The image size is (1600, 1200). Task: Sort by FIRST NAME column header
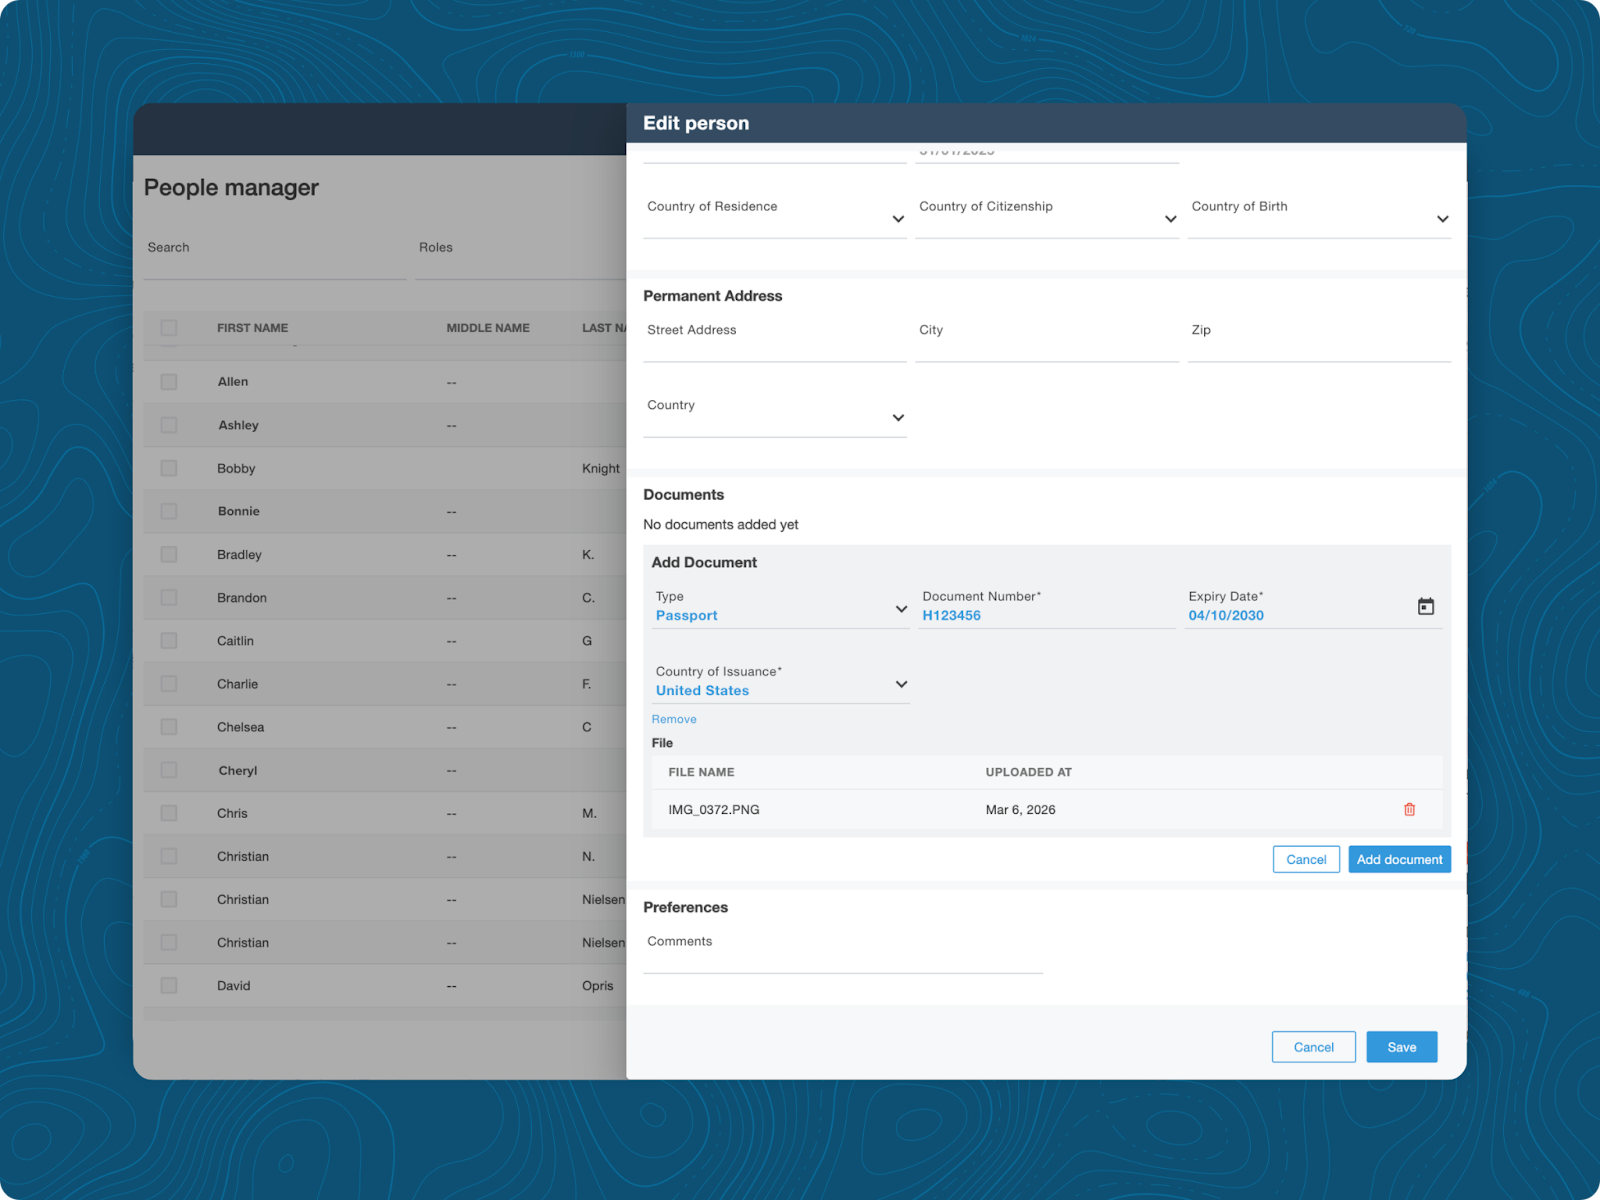click(x=252, y=328)
